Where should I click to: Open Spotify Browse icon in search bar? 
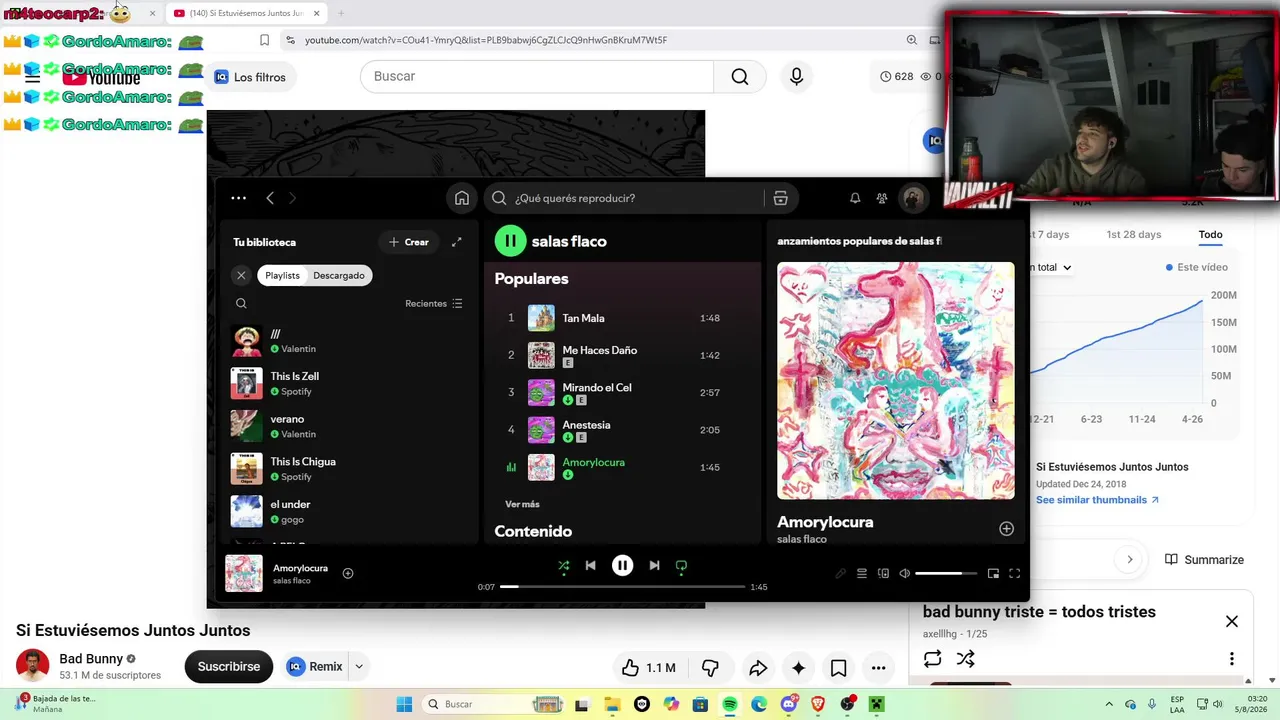point(781,198)
